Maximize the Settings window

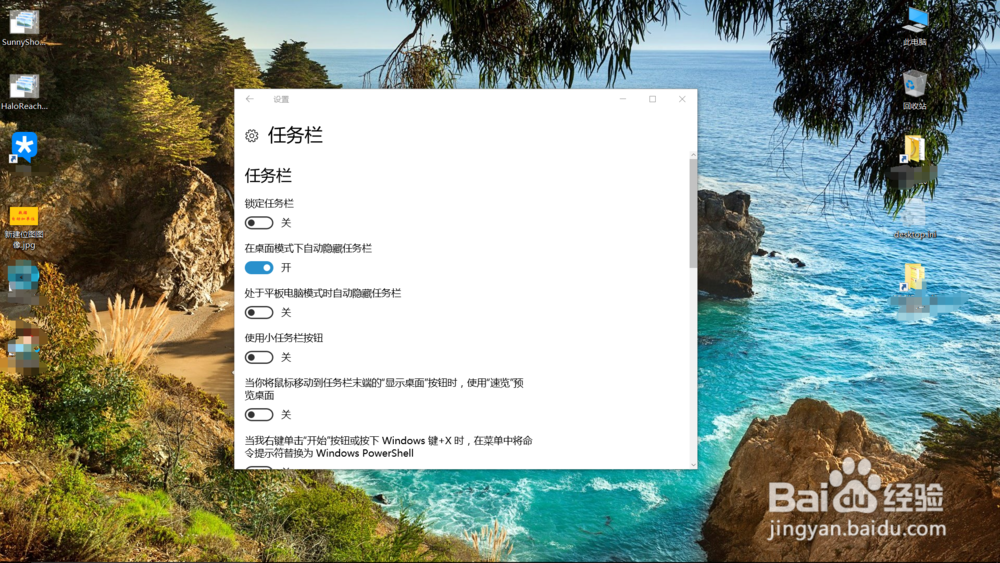(652, 99)
